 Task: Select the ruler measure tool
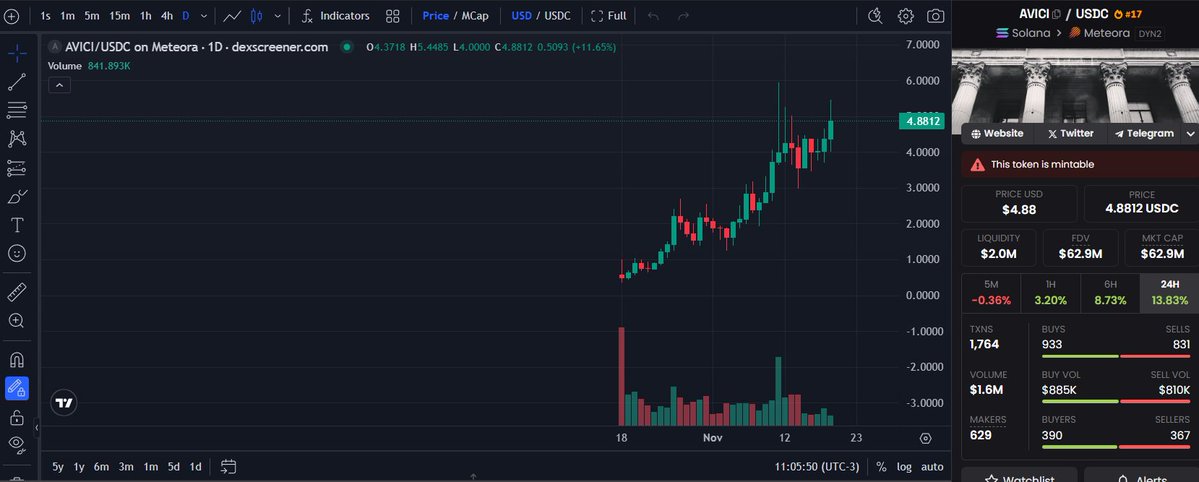coord(17,291)
